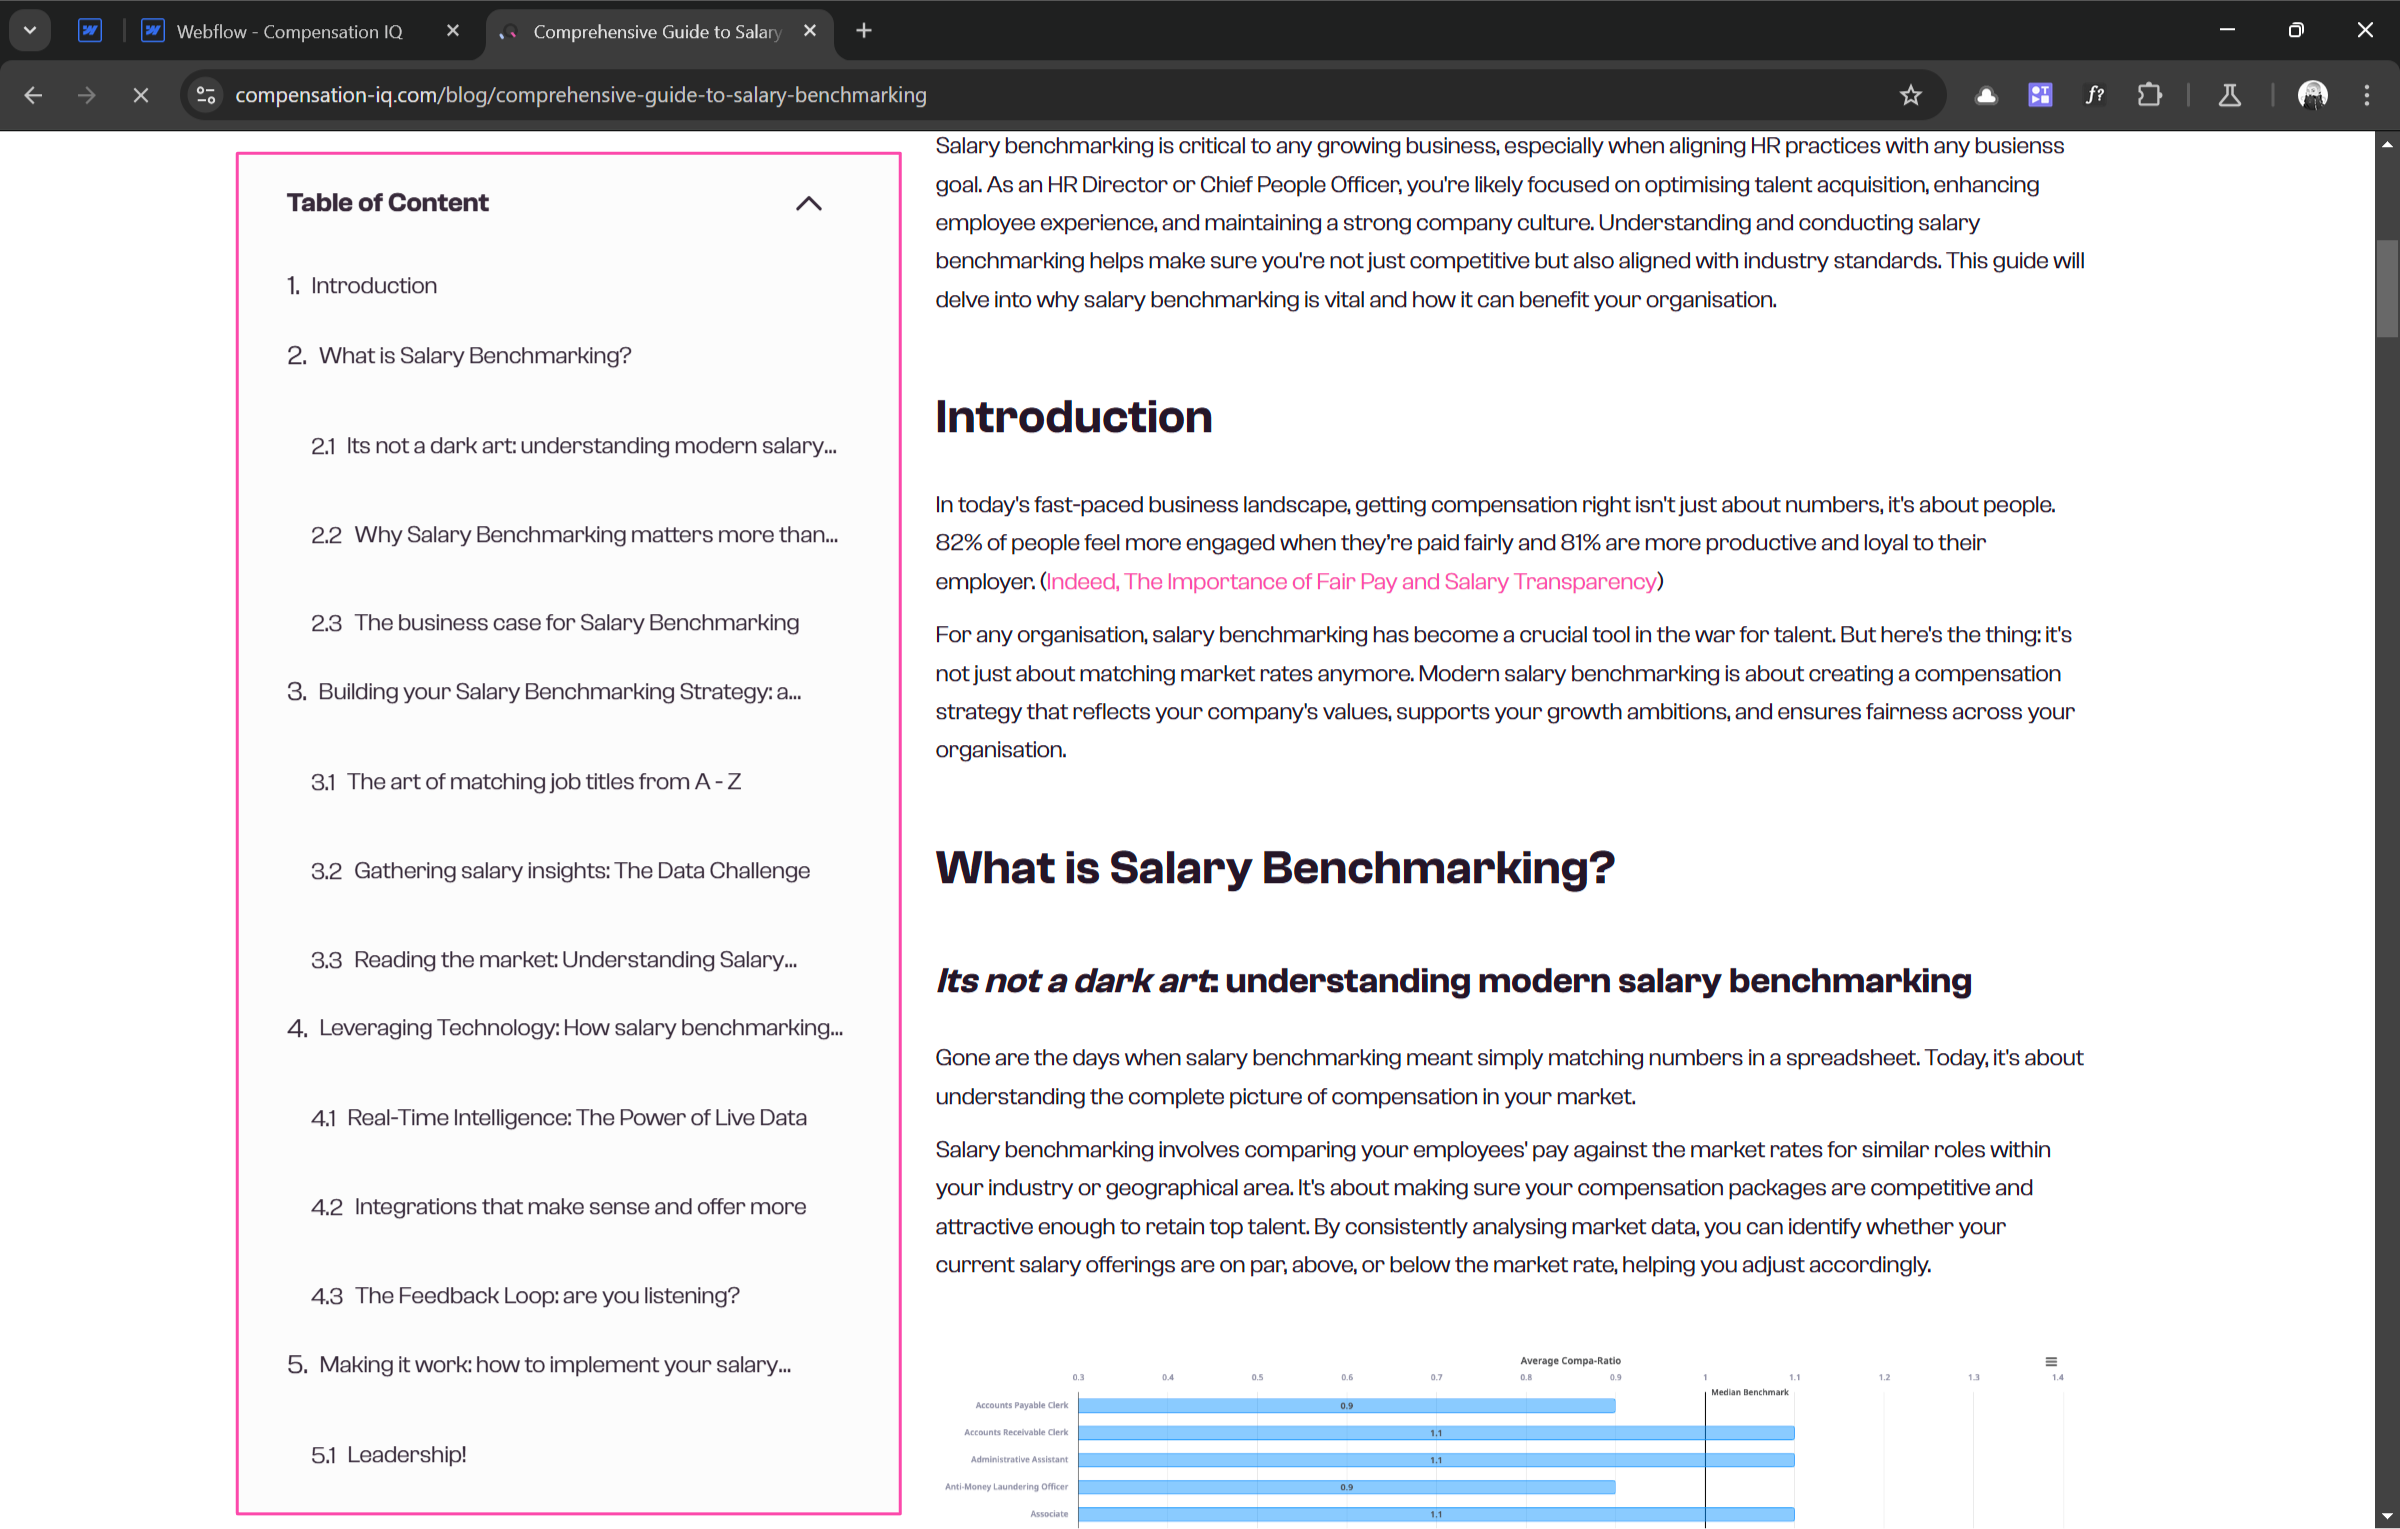View site information icon in address bar
The width and height of the screenshot is (2400, 1529).
[x=206, y=95]
